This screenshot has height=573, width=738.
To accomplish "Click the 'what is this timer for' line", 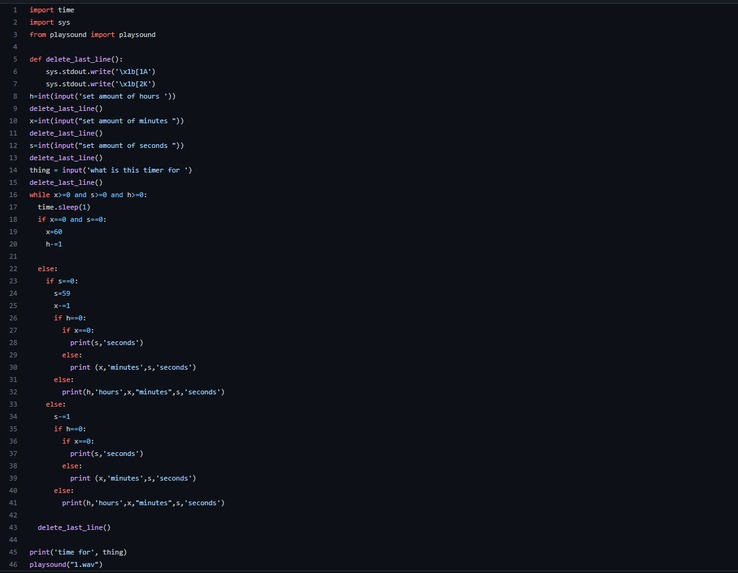I will [111, 170].
